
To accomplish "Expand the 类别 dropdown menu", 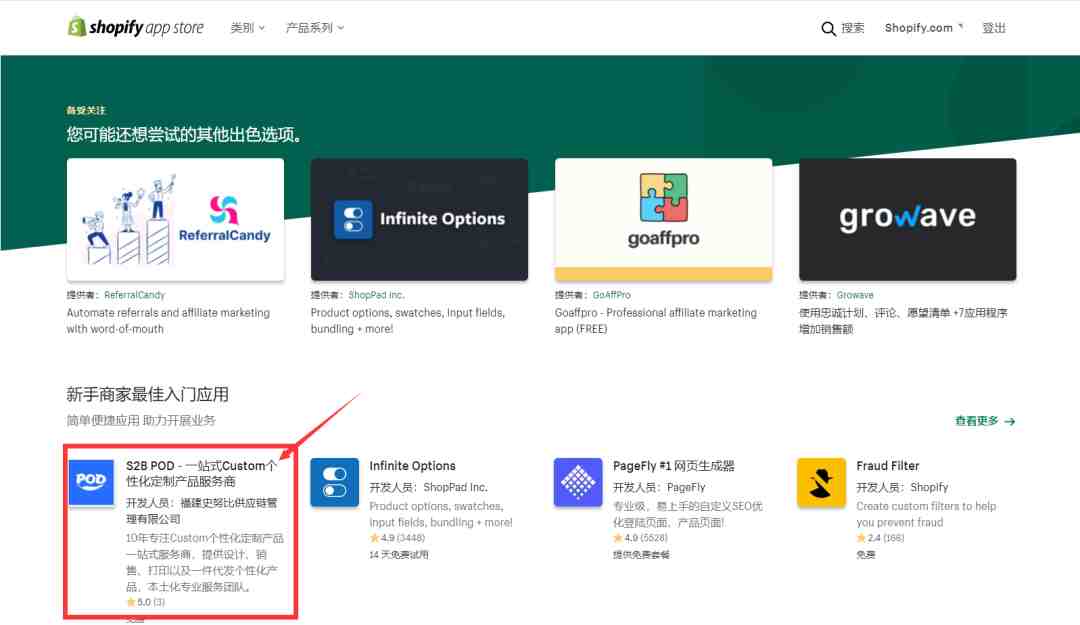I will (247, 28).
